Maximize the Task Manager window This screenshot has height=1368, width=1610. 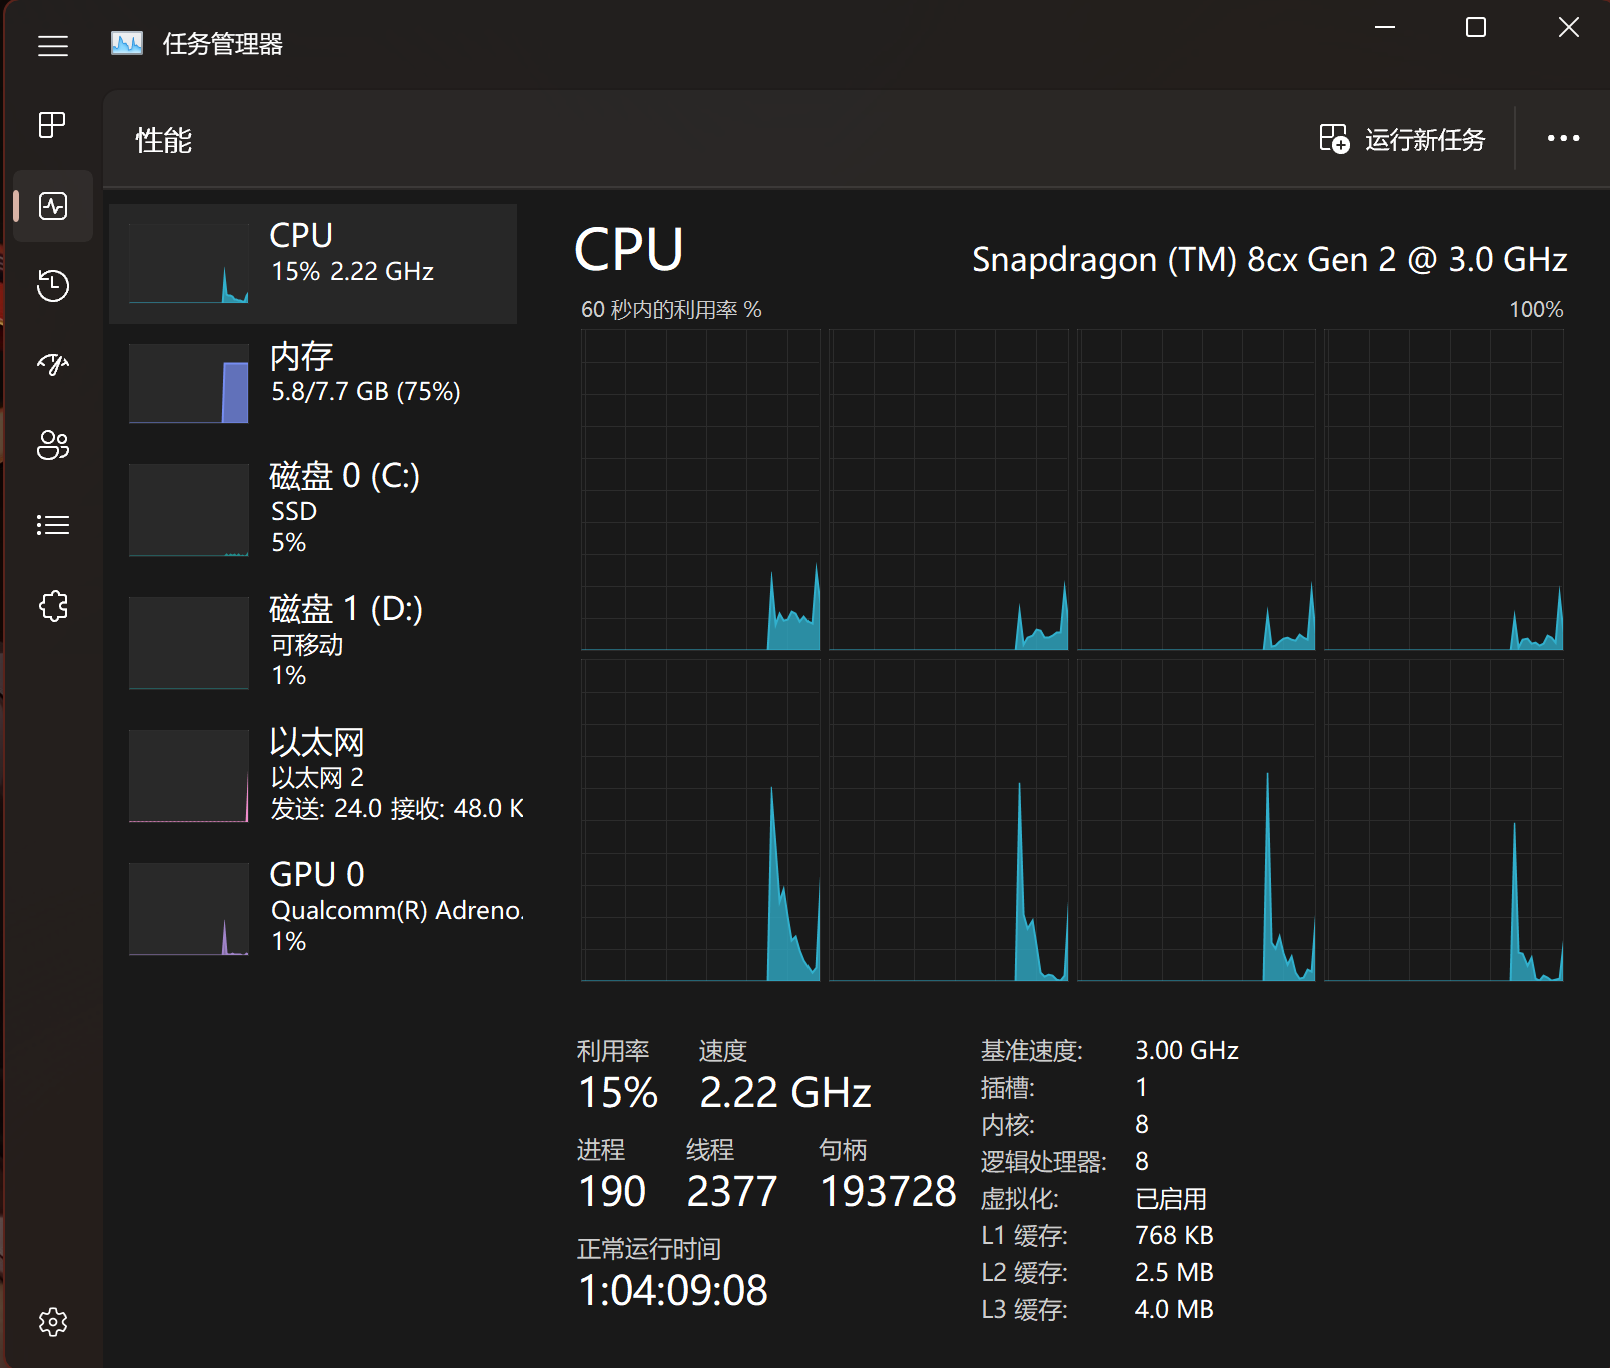[x=1476, y=28]
